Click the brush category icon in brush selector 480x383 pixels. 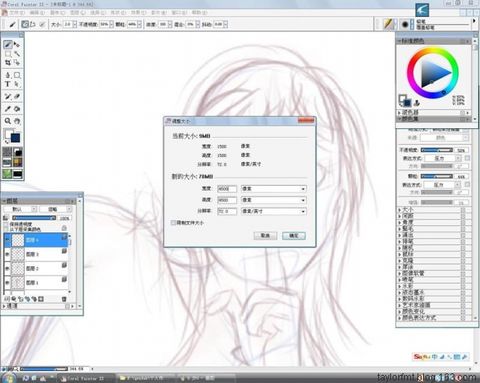coord(388,24)
